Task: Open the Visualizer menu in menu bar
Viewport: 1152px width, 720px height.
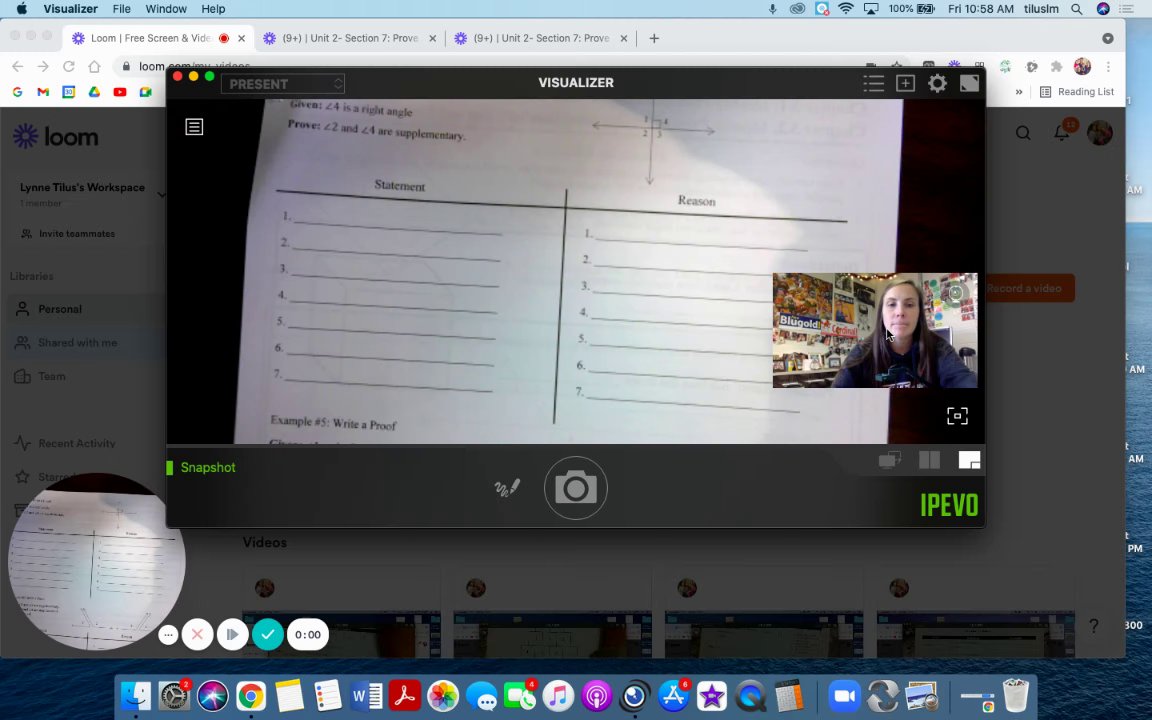Action: (x=71, y=9)
